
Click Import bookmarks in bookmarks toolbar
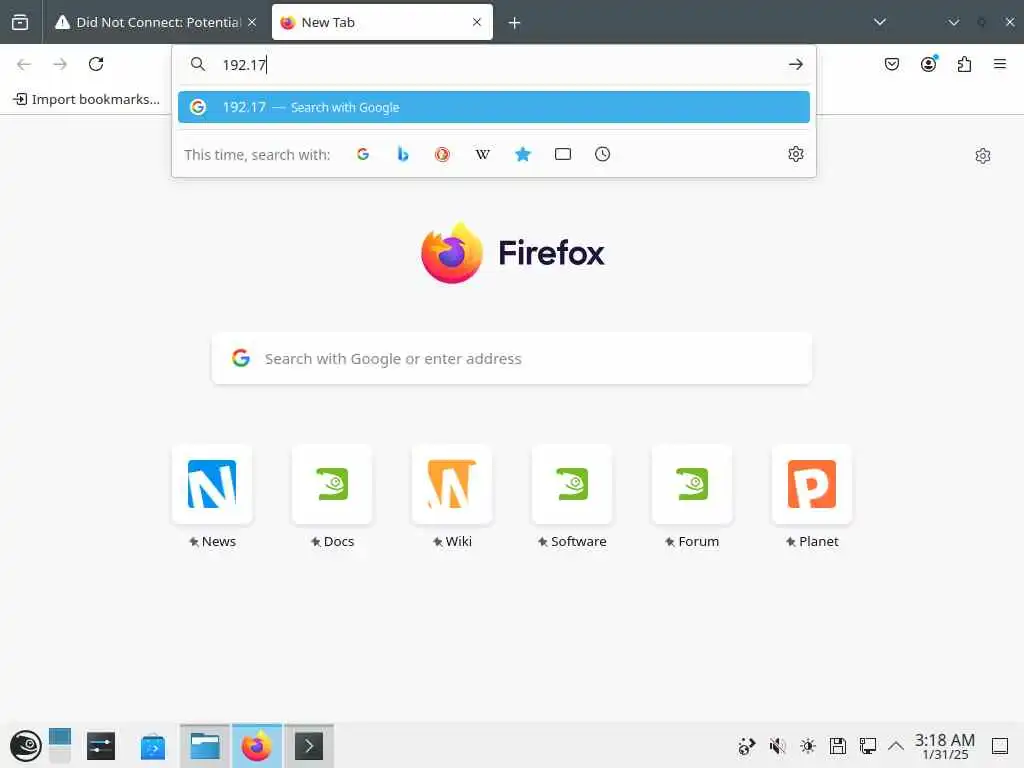click(x=87, y=99)
